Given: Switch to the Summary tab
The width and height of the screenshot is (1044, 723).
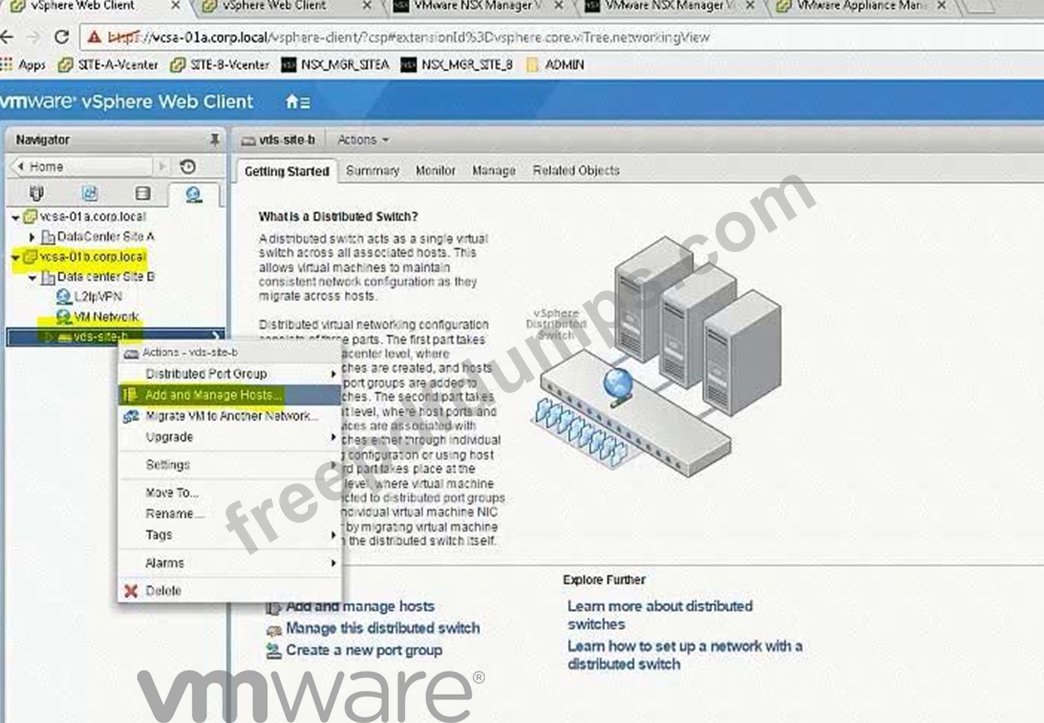Looking at the screenshot, I should point(373,170).
